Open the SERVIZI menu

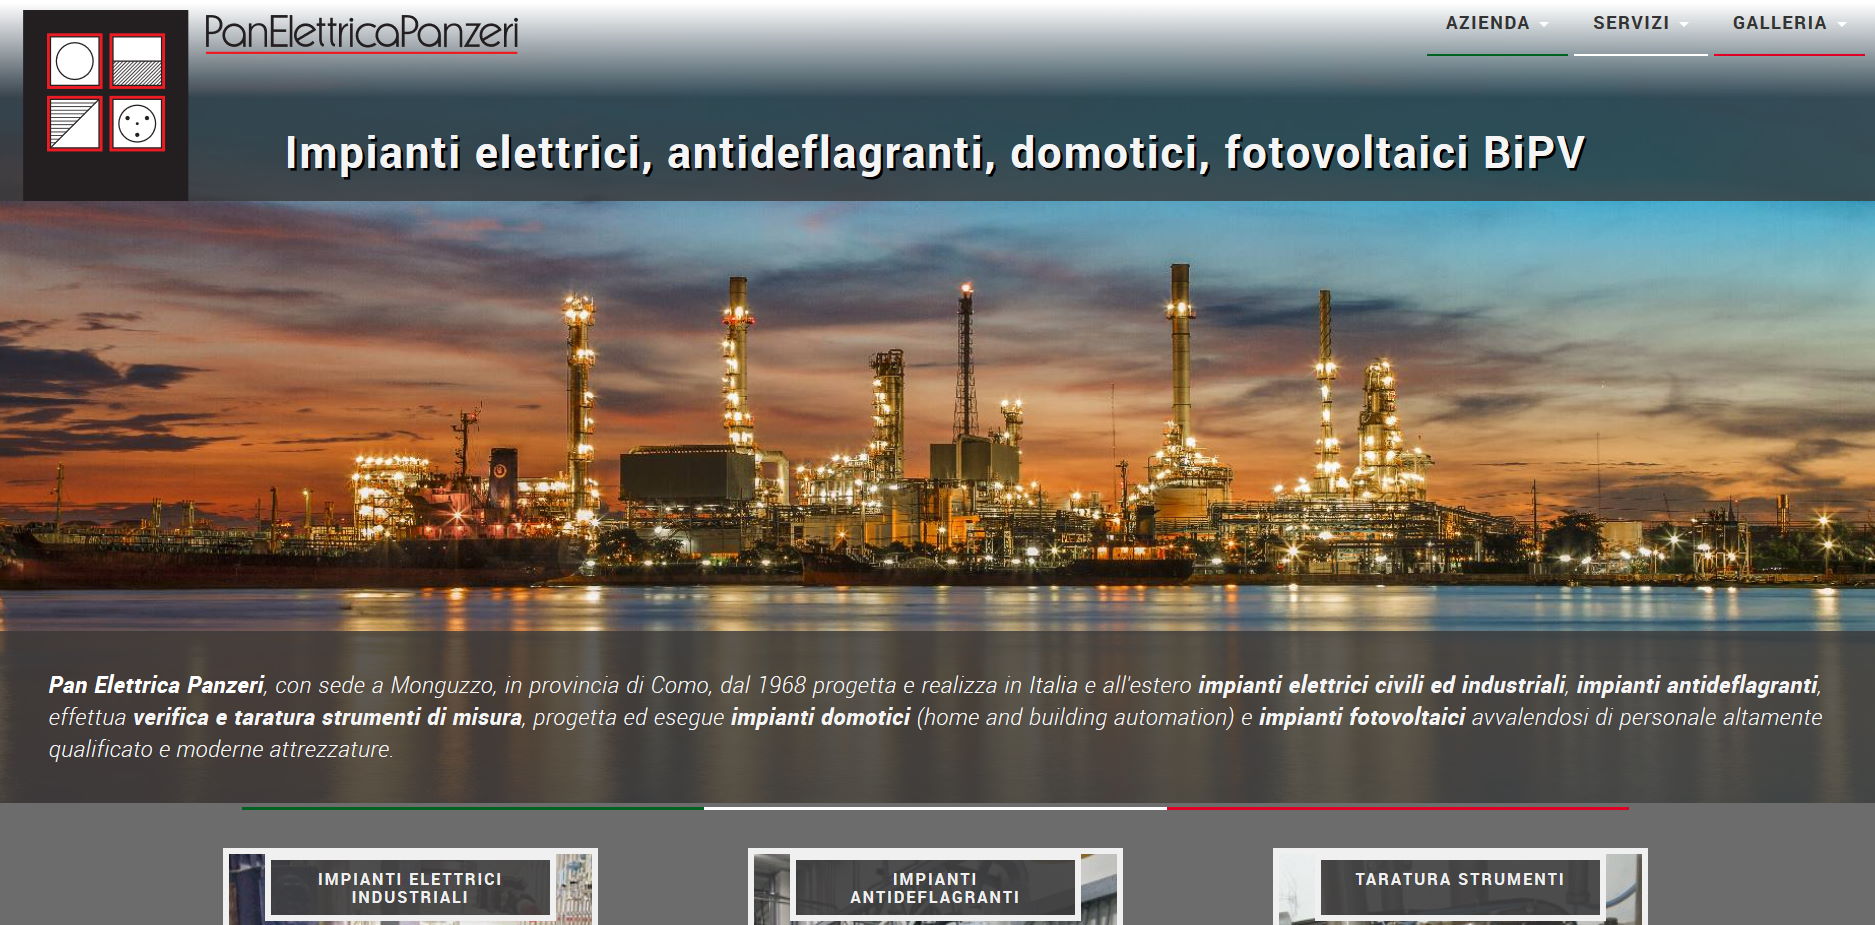pyautogui.click(x=1630, y=23)
